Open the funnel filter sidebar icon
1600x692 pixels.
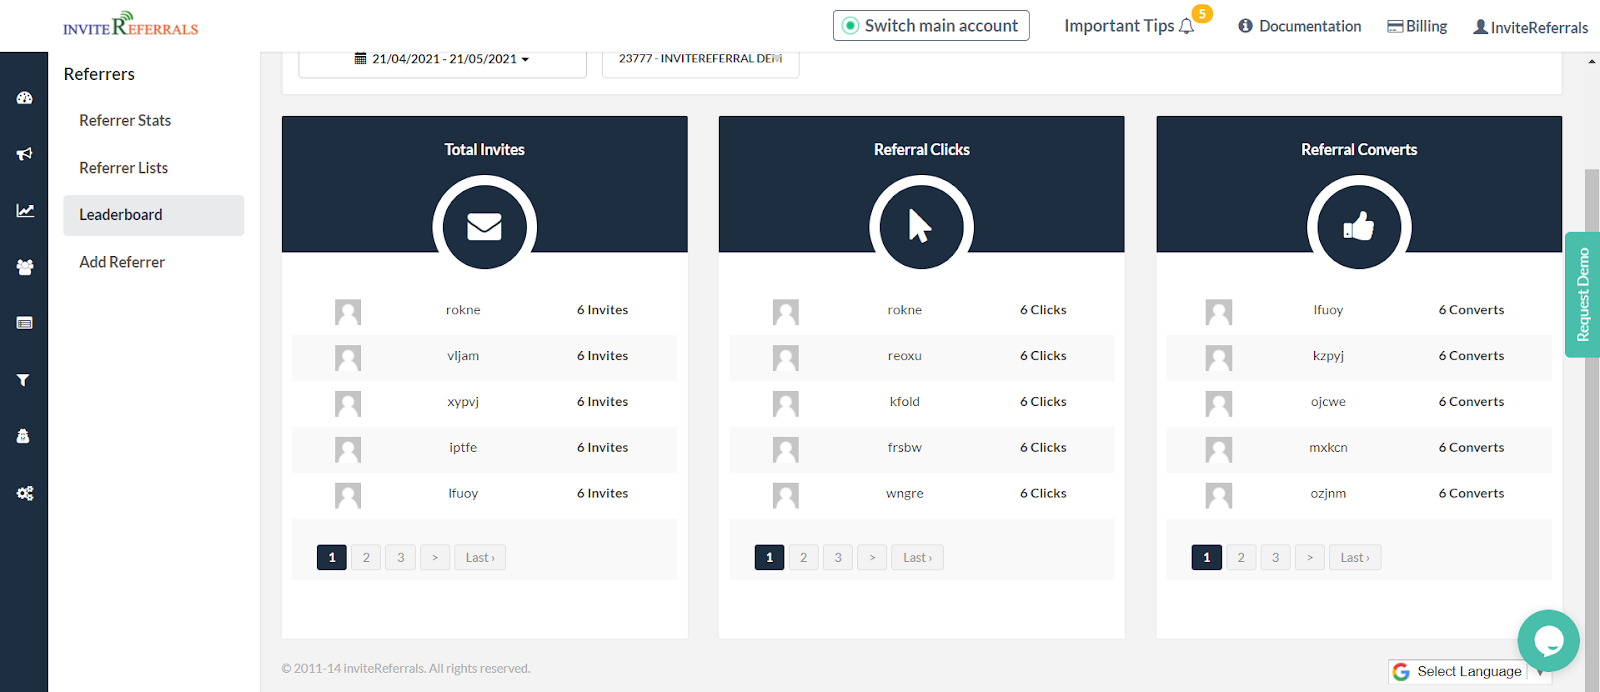click(23, 380)
